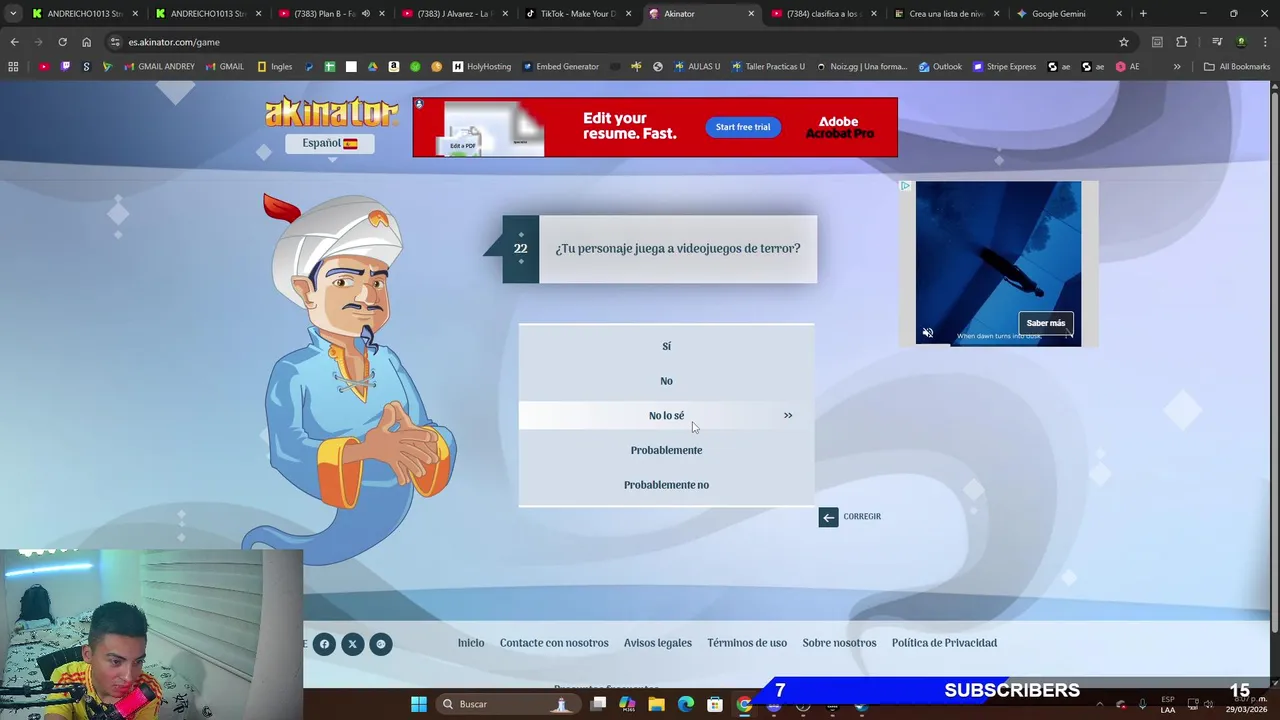This screenshot has height=720, width=1280.
Task: Open the All Bookmarks folder
Action: click(1237, 67)
